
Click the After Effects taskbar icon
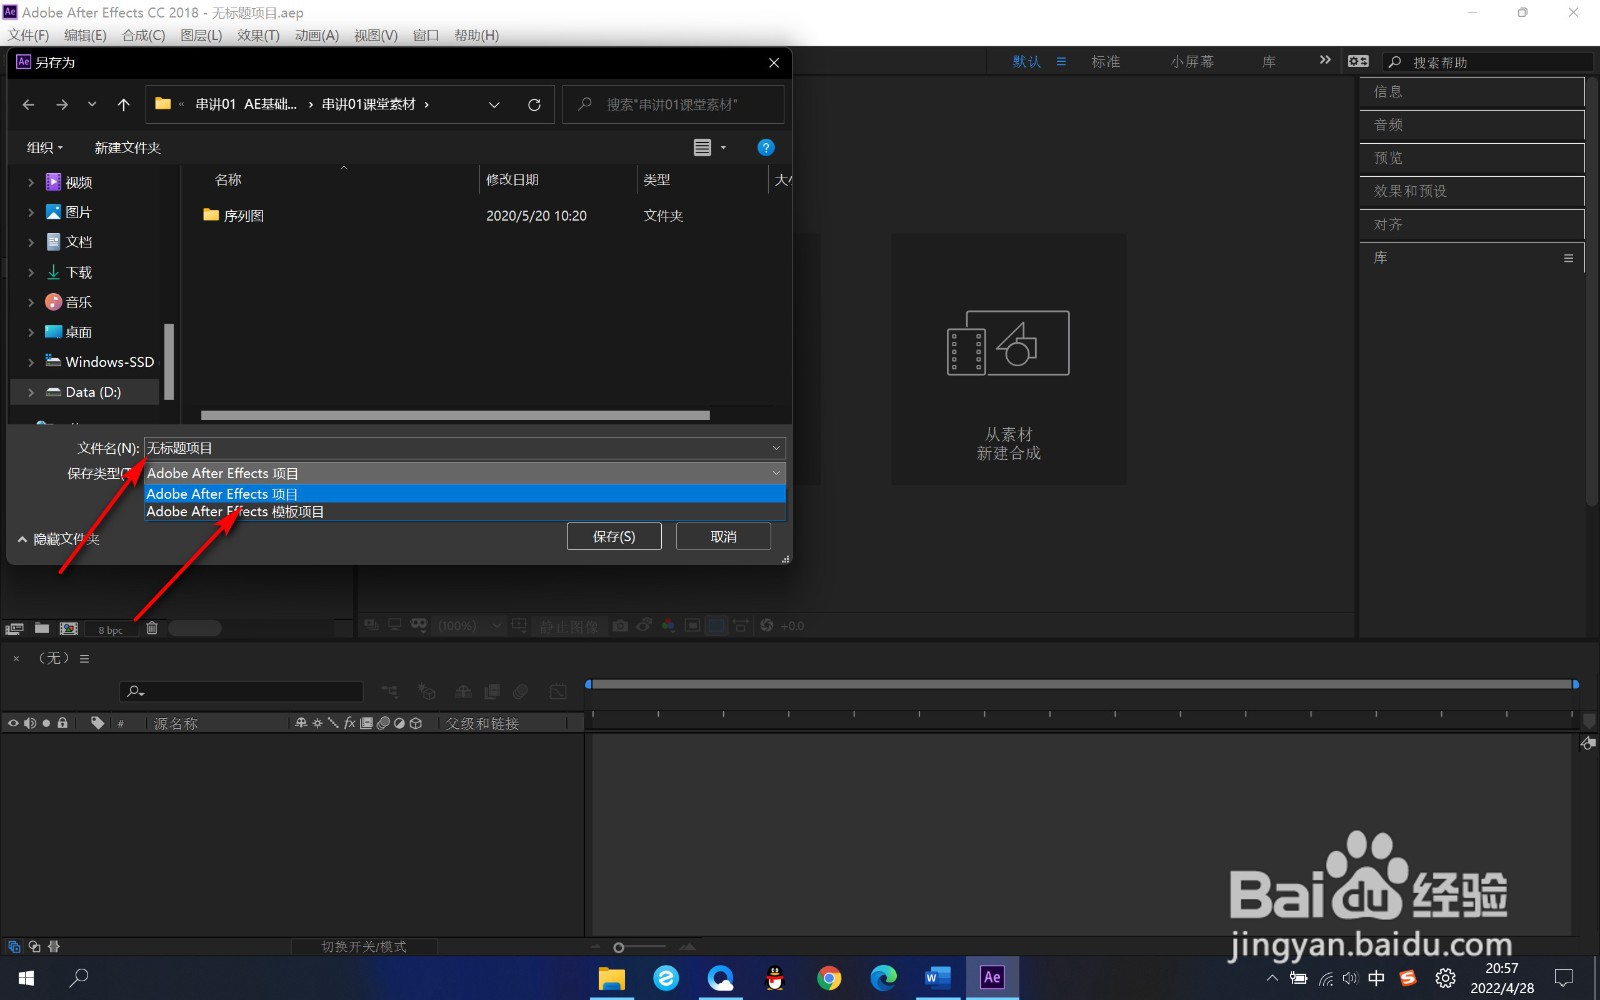click(x=992, y=978)
